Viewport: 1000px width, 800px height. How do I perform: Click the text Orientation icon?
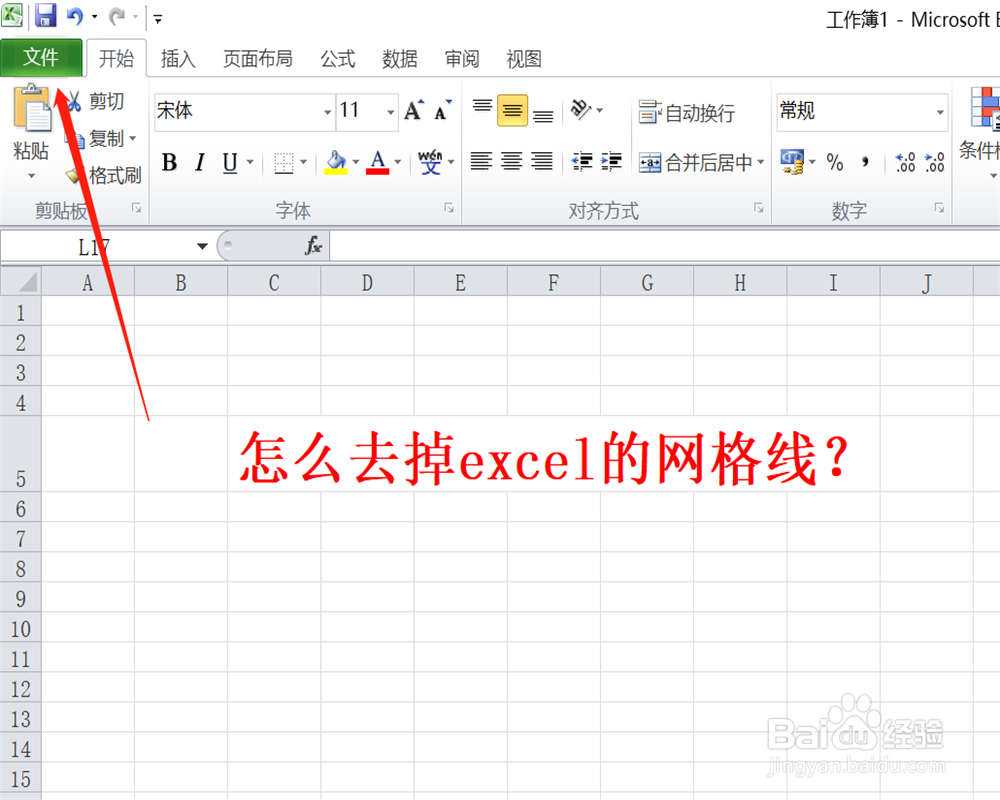click(x=581, y=110)
